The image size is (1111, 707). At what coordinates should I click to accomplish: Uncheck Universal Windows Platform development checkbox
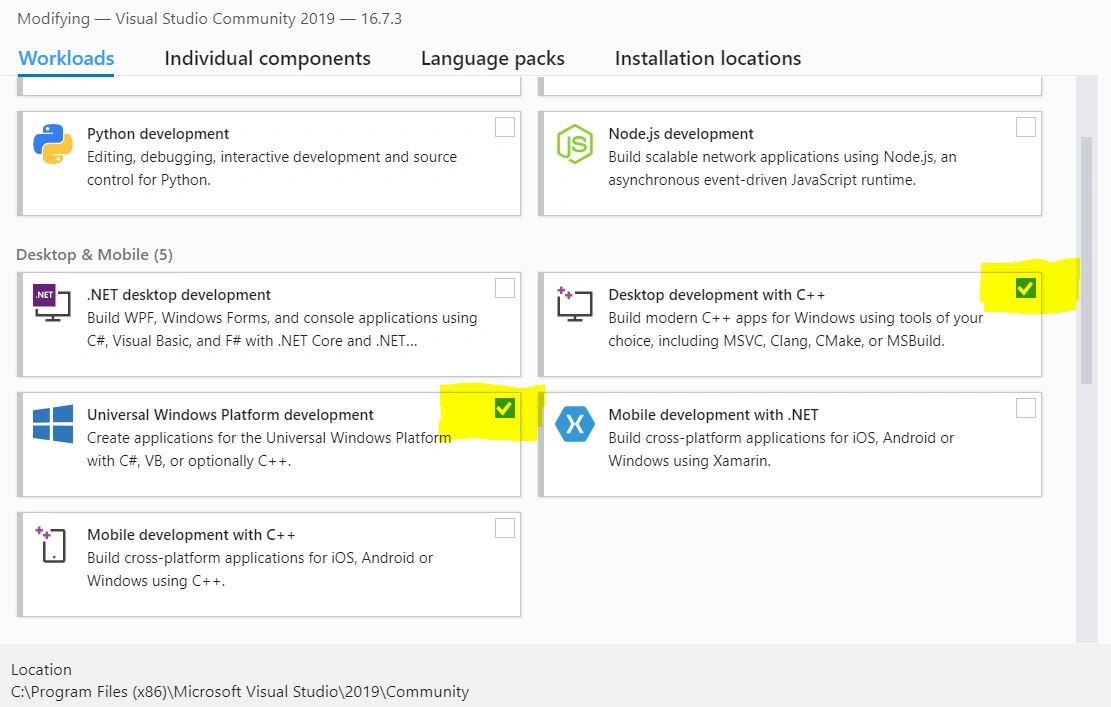[x=504, y=408]
